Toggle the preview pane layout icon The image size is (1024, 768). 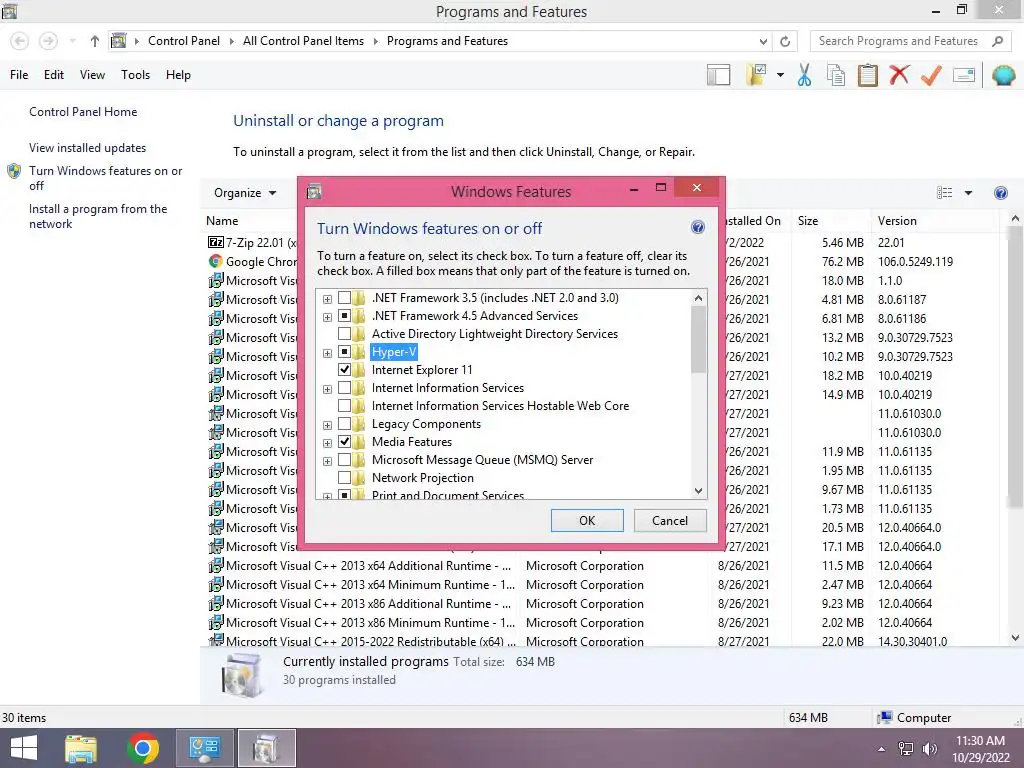[718, 75]
